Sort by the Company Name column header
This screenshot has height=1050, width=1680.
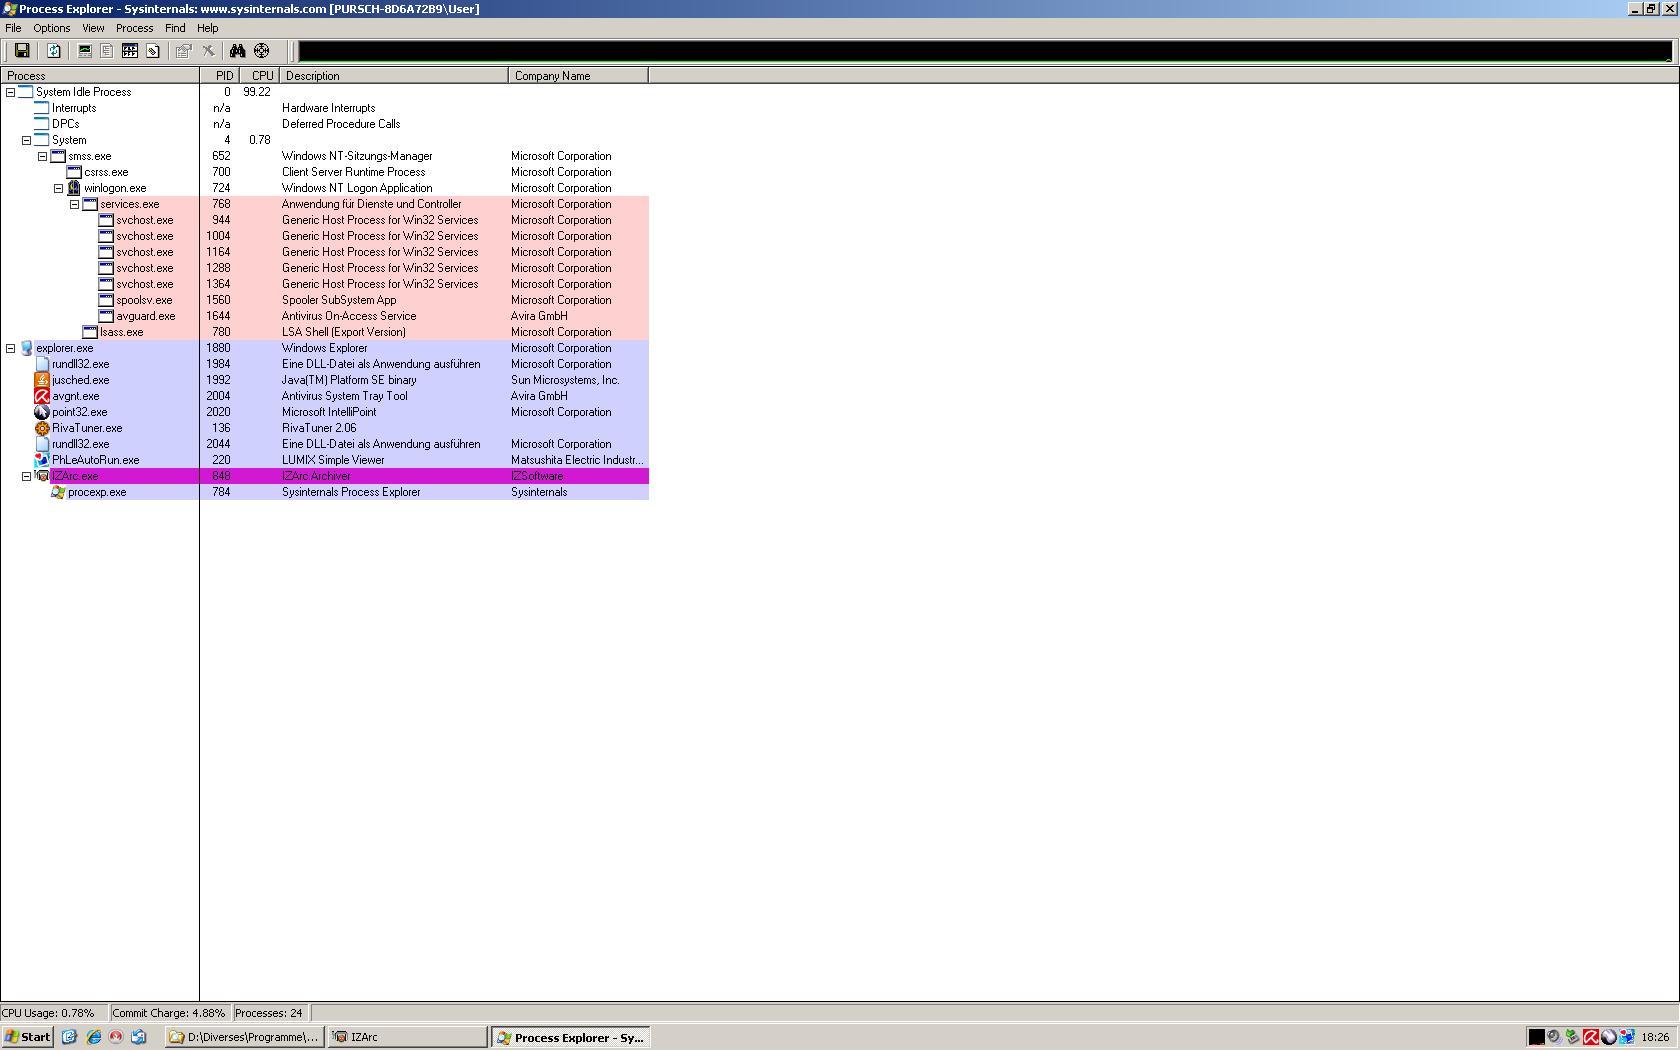pyautogui.click(x=578, y=76)
